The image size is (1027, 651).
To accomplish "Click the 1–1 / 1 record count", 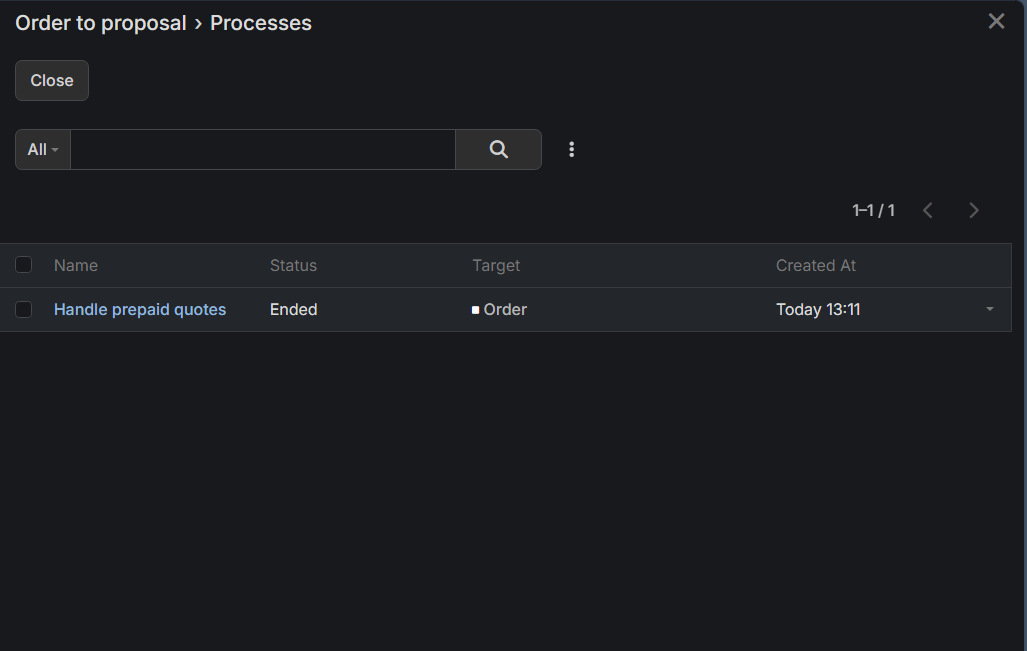I will pyautogui.click(x=873, y=210).
